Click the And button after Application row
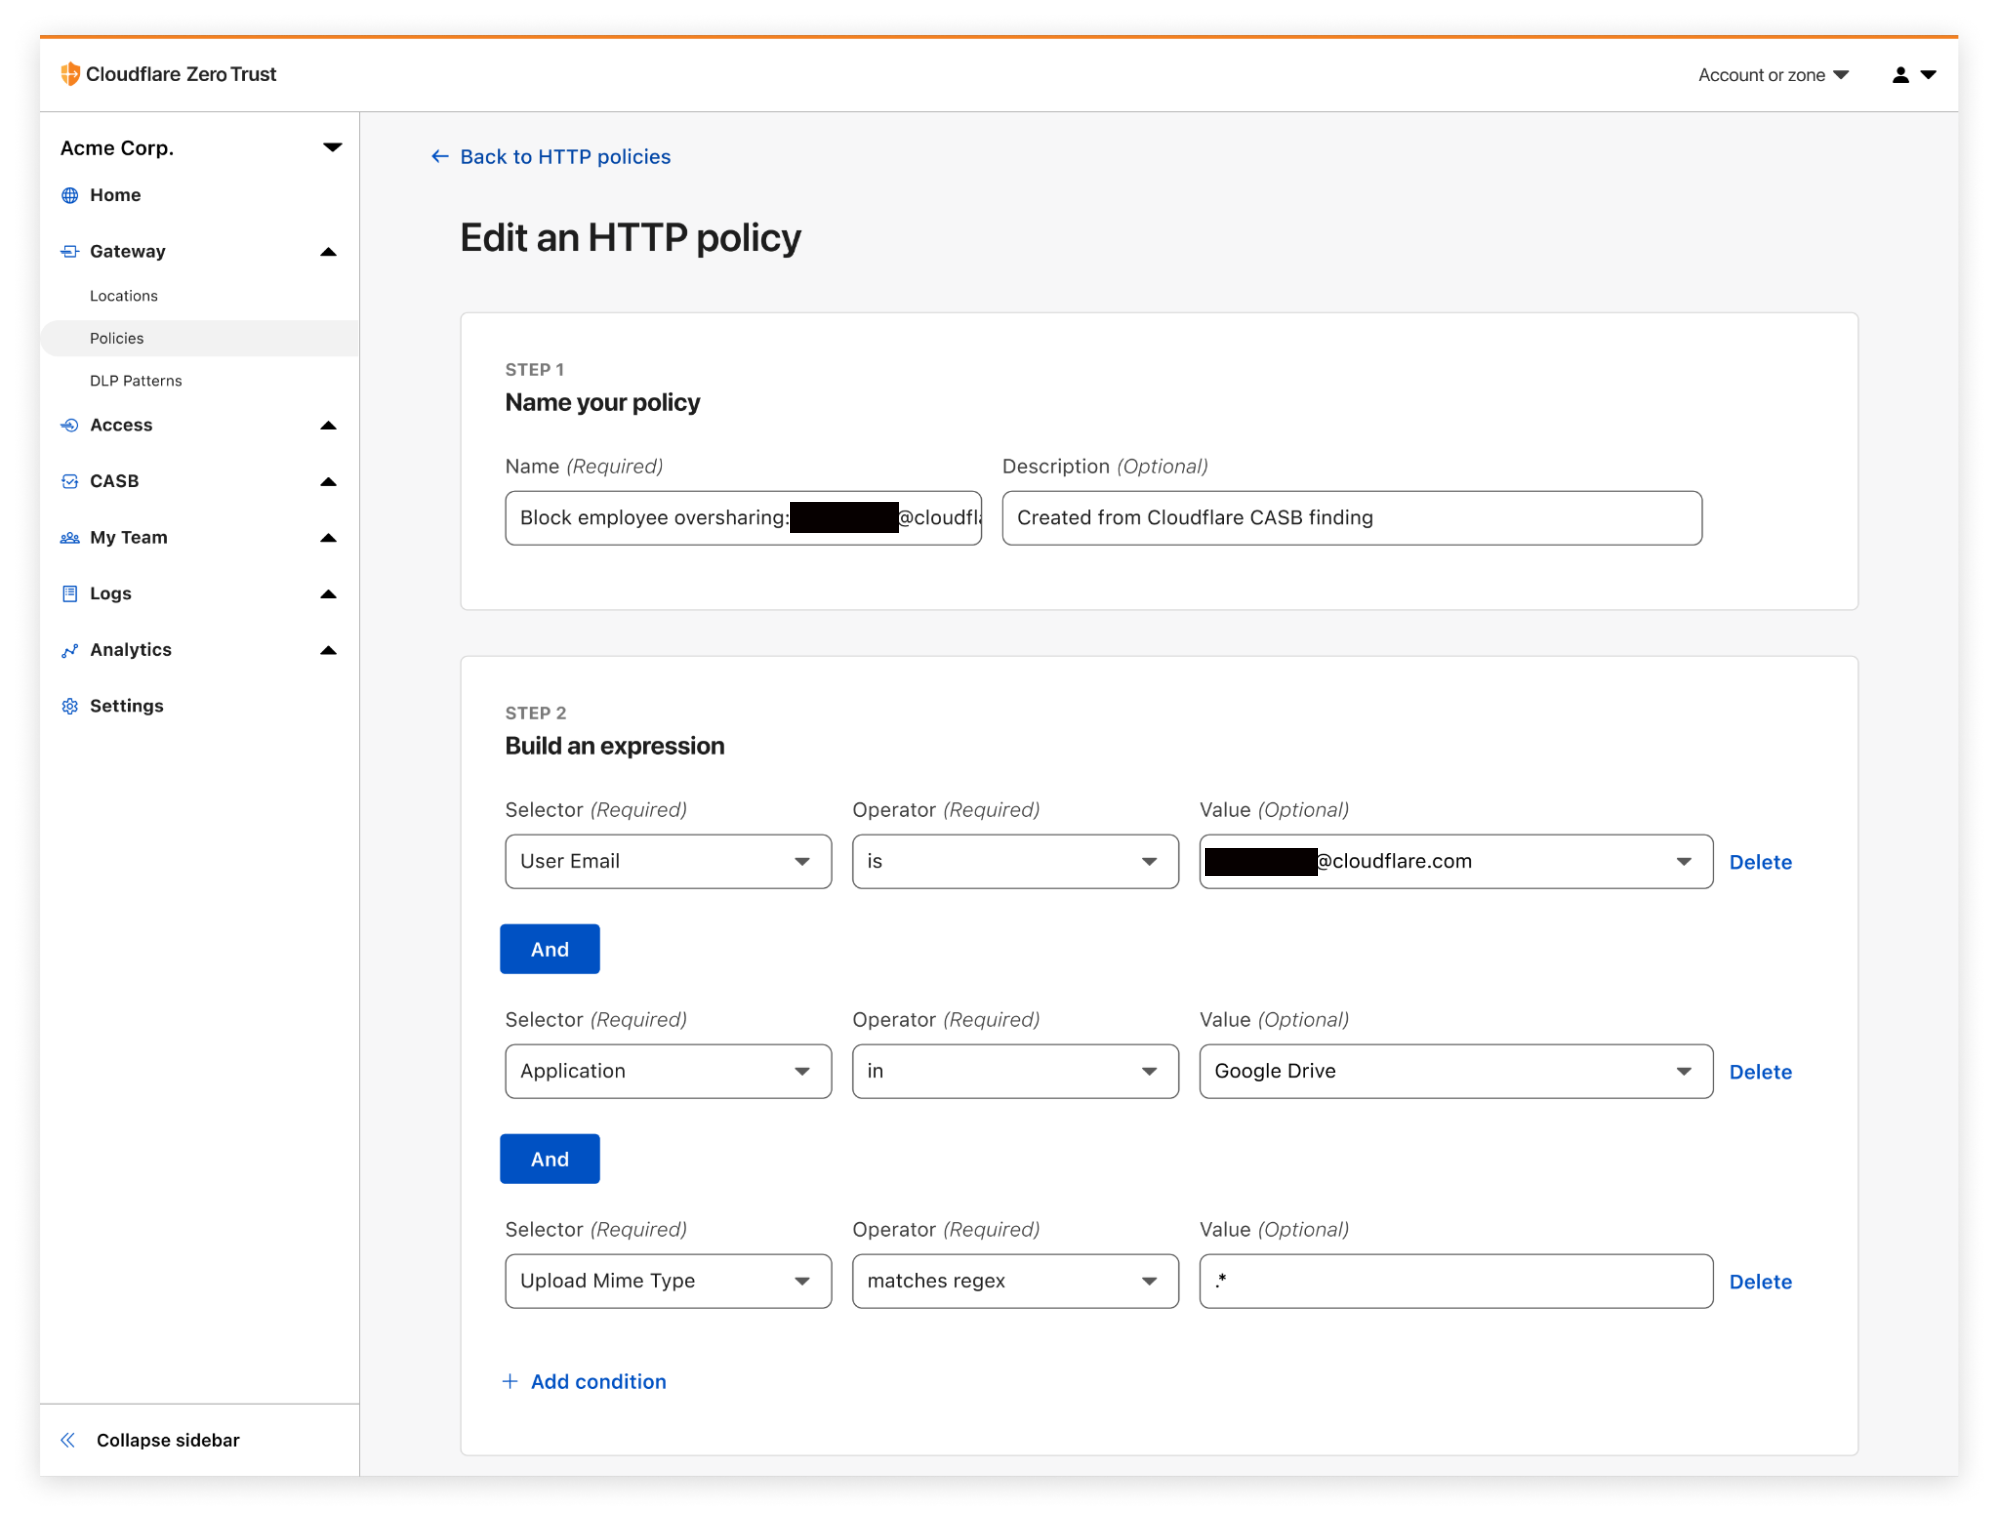The width and height of the screenshot is (1999, 1522). click(x=550, y=1159)
